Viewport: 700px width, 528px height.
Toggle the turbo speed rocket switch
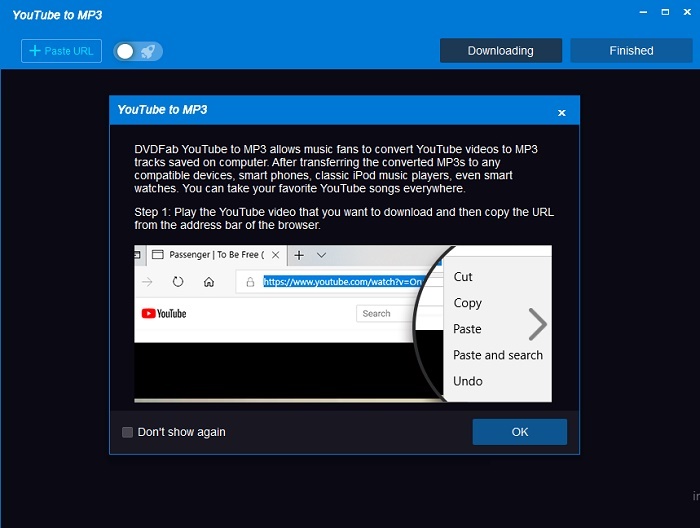pos(138,51)
